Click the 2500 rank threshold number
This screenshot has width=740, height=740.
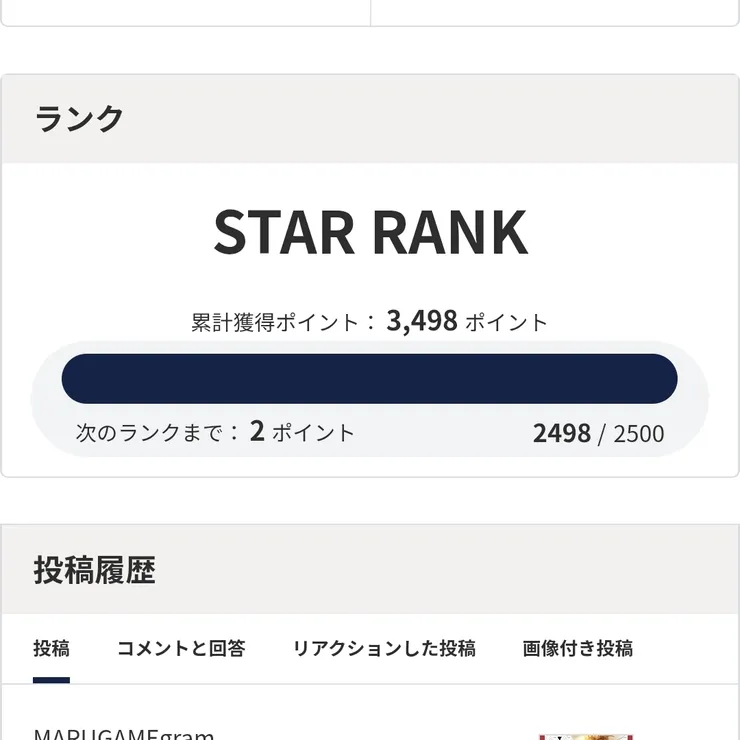(639, 434)
